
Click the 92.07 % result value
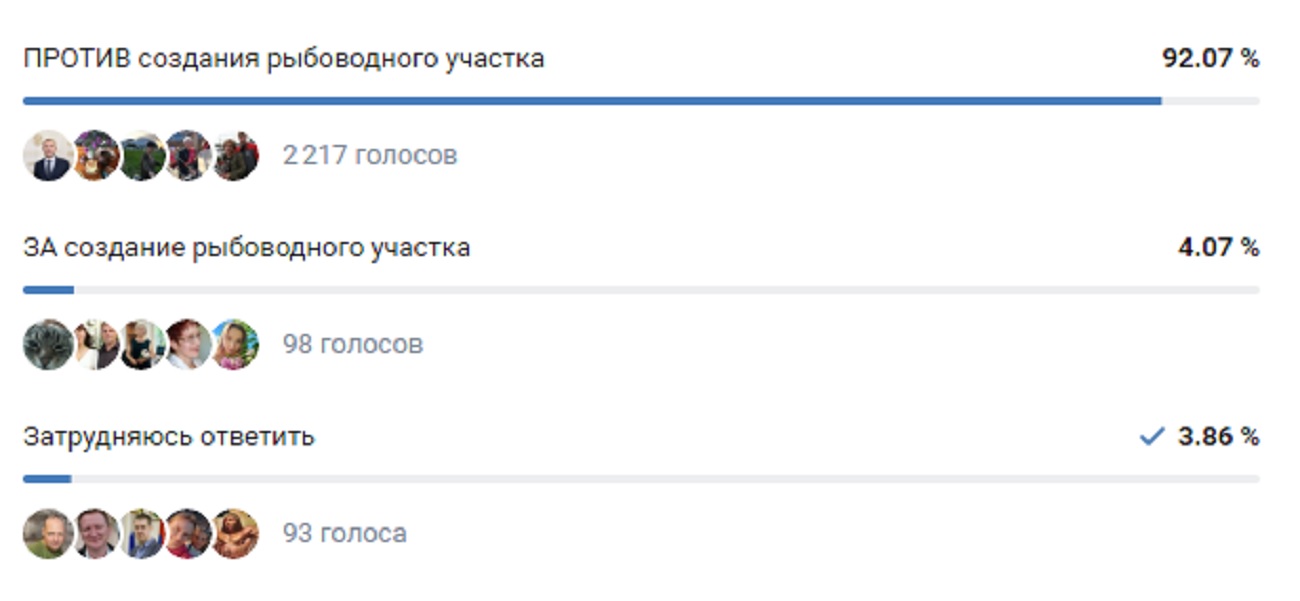[x=1210, y=59]
